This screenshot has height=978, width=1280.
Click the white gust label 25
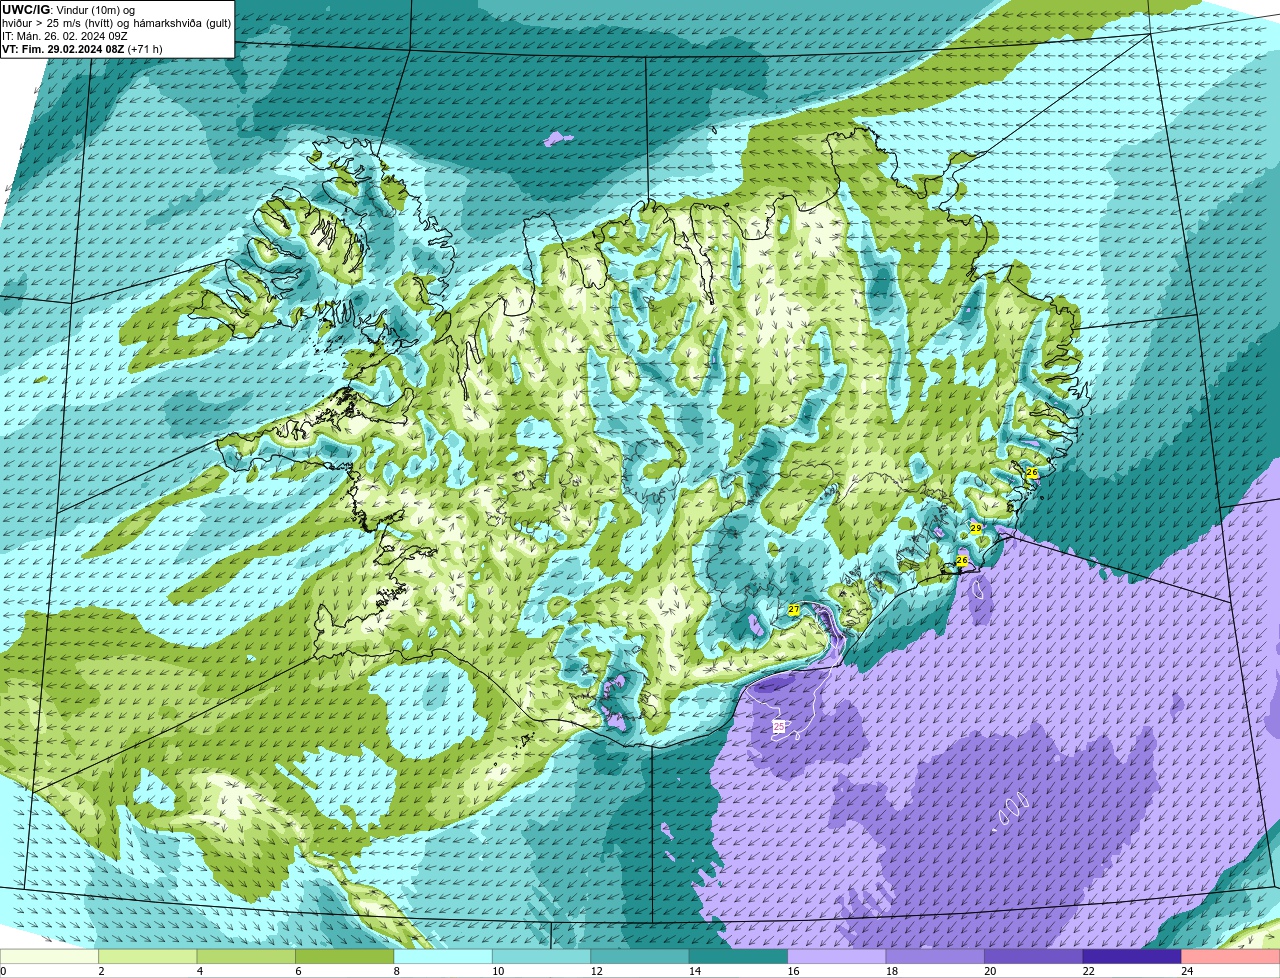779,726
